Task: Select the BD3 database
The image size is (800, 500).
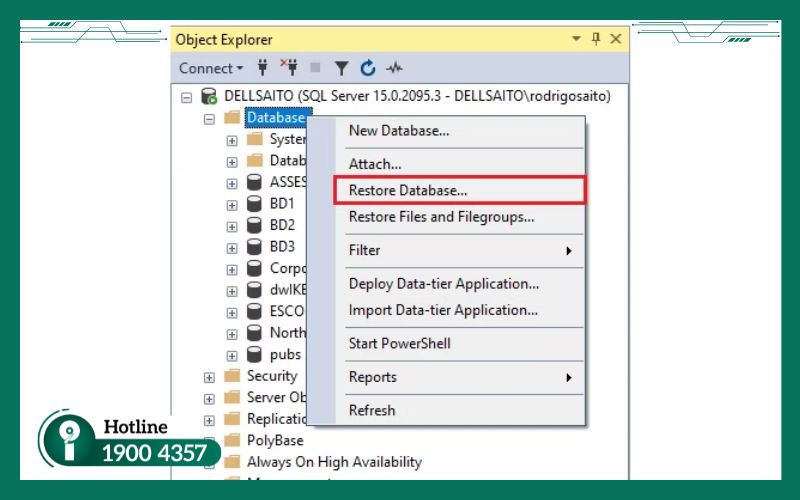Action: coord(282,246)
